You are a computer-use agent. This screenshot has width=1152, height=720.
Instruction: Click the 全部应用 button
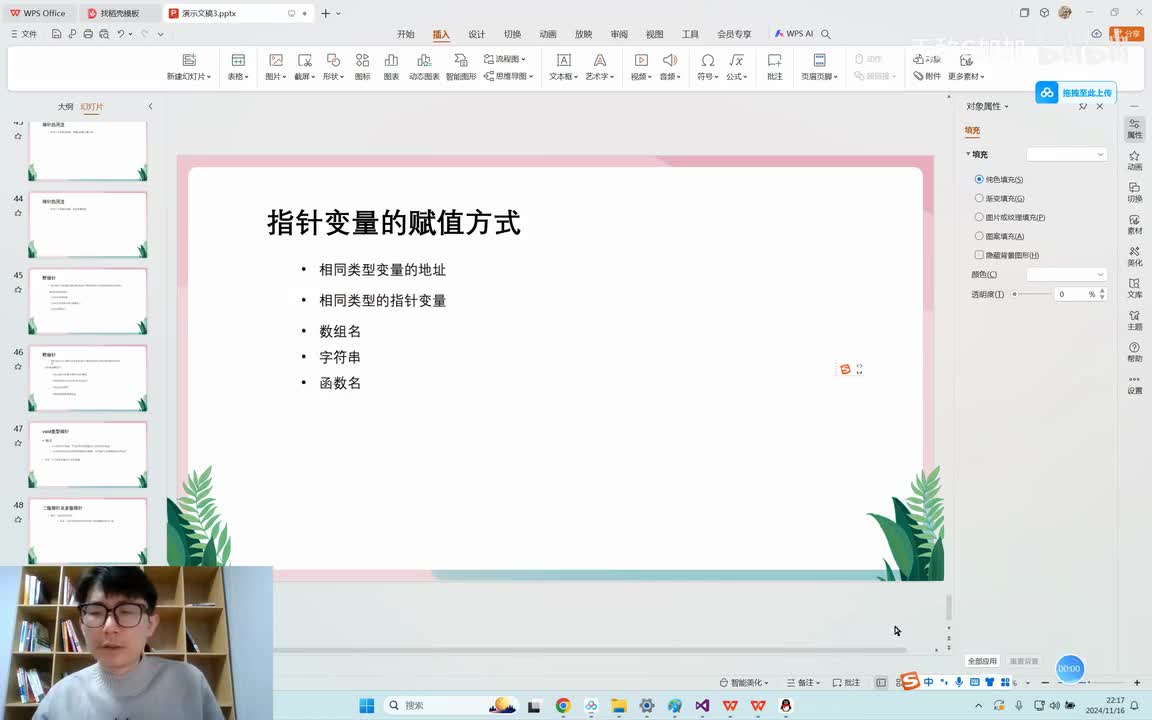(982, 660)
